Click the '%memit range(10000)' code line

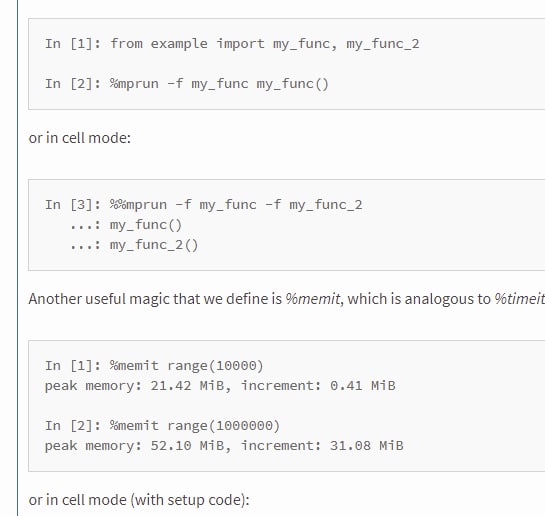(x=154, y=366)
